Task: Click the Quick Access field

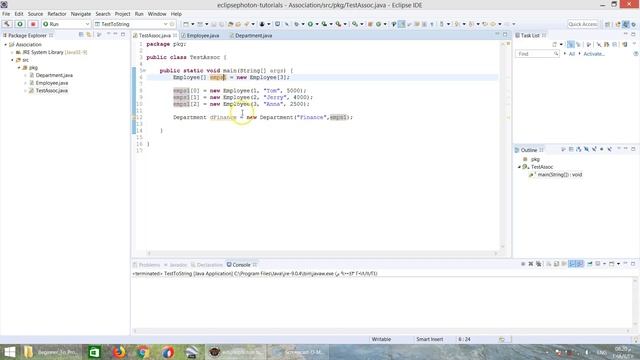Action: 583,24
